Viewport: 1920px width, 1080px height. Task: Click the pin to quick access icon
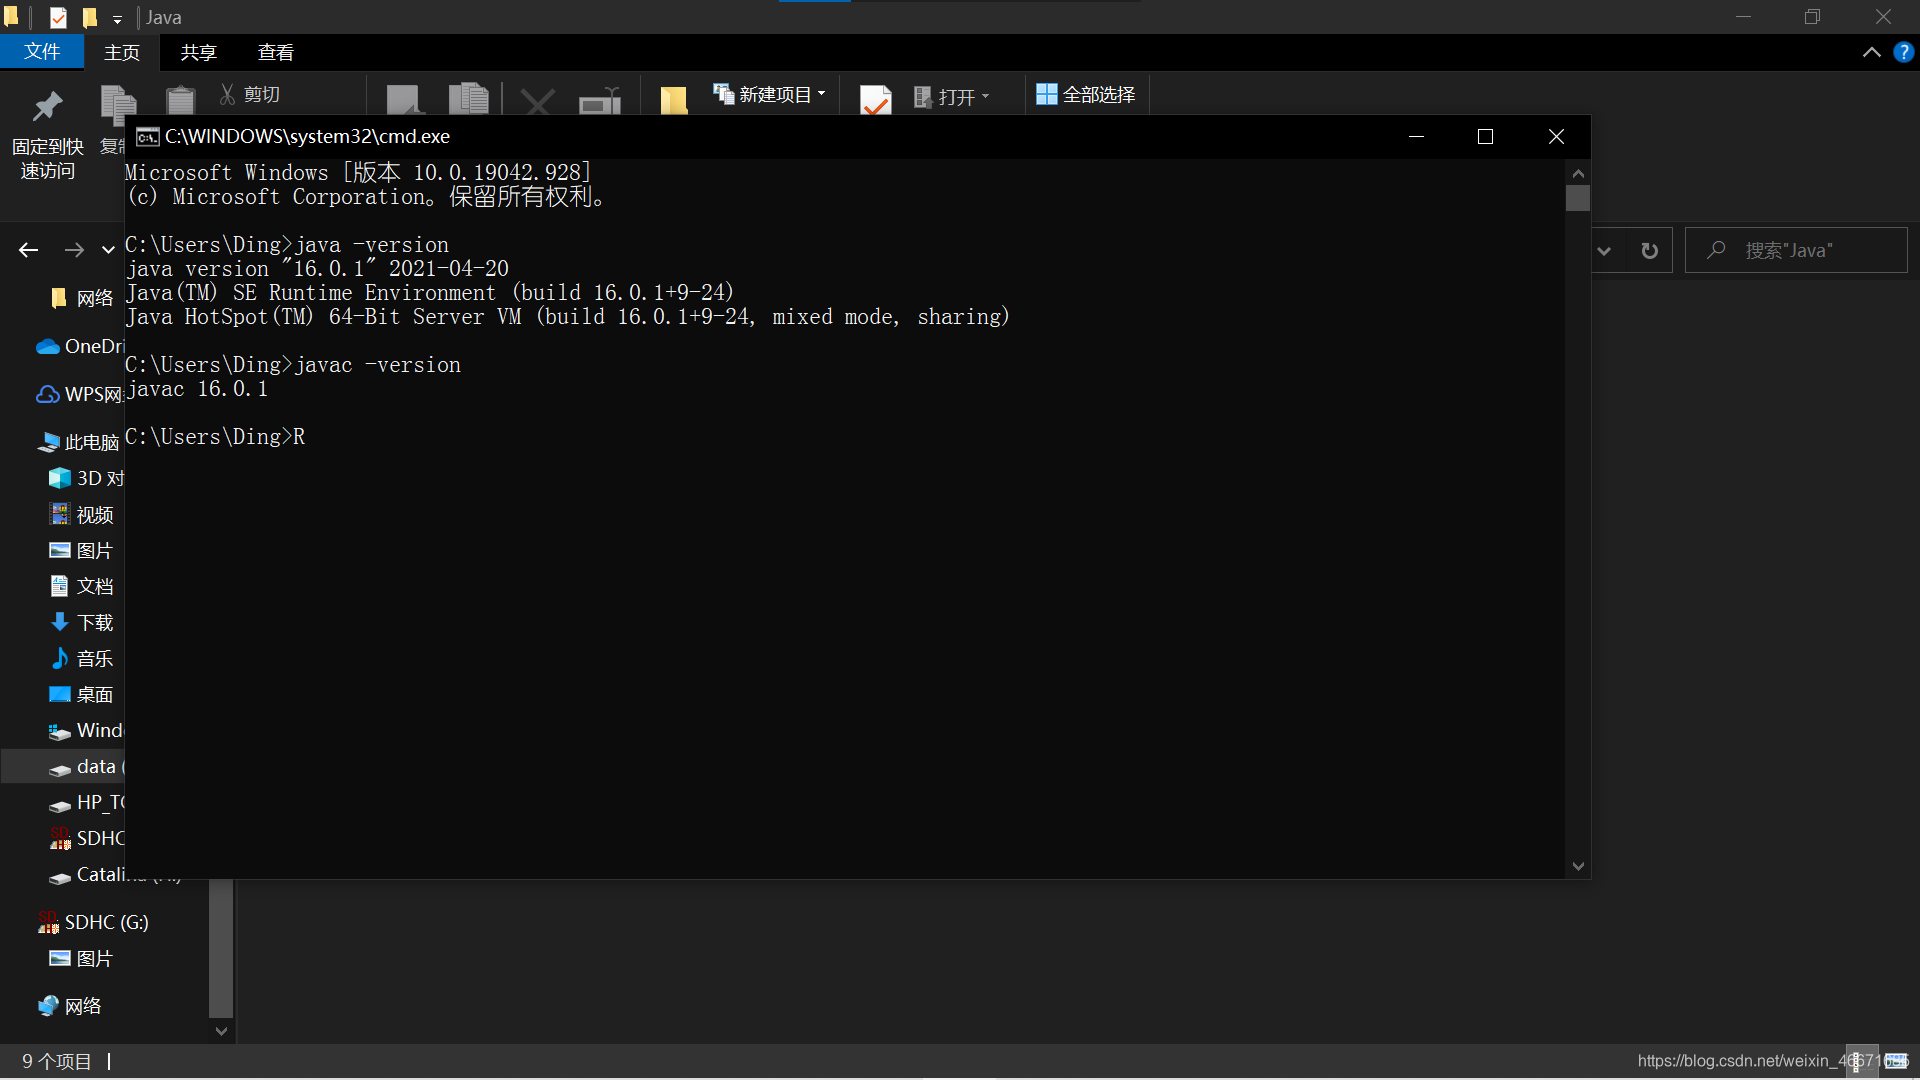click(x=47, y=106)
